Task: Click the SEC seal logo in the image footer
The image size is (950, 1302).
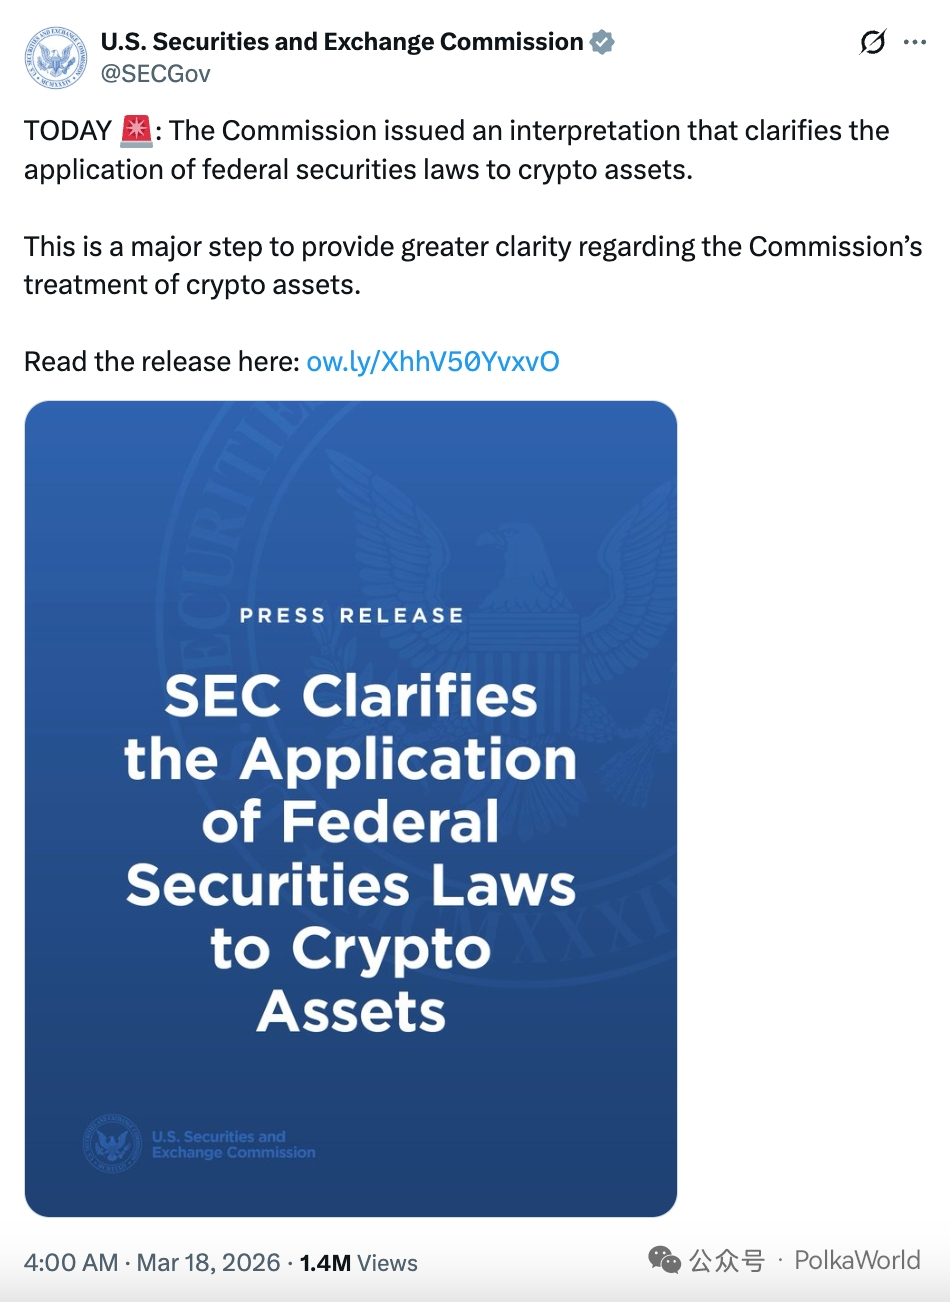Action: click(x=112, y=1144)
